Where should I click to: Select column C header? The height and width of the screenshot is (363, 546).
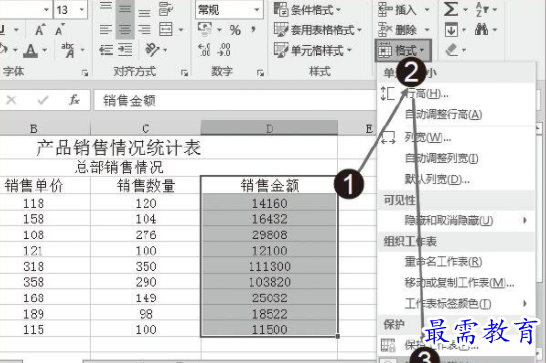coord(146,129)
